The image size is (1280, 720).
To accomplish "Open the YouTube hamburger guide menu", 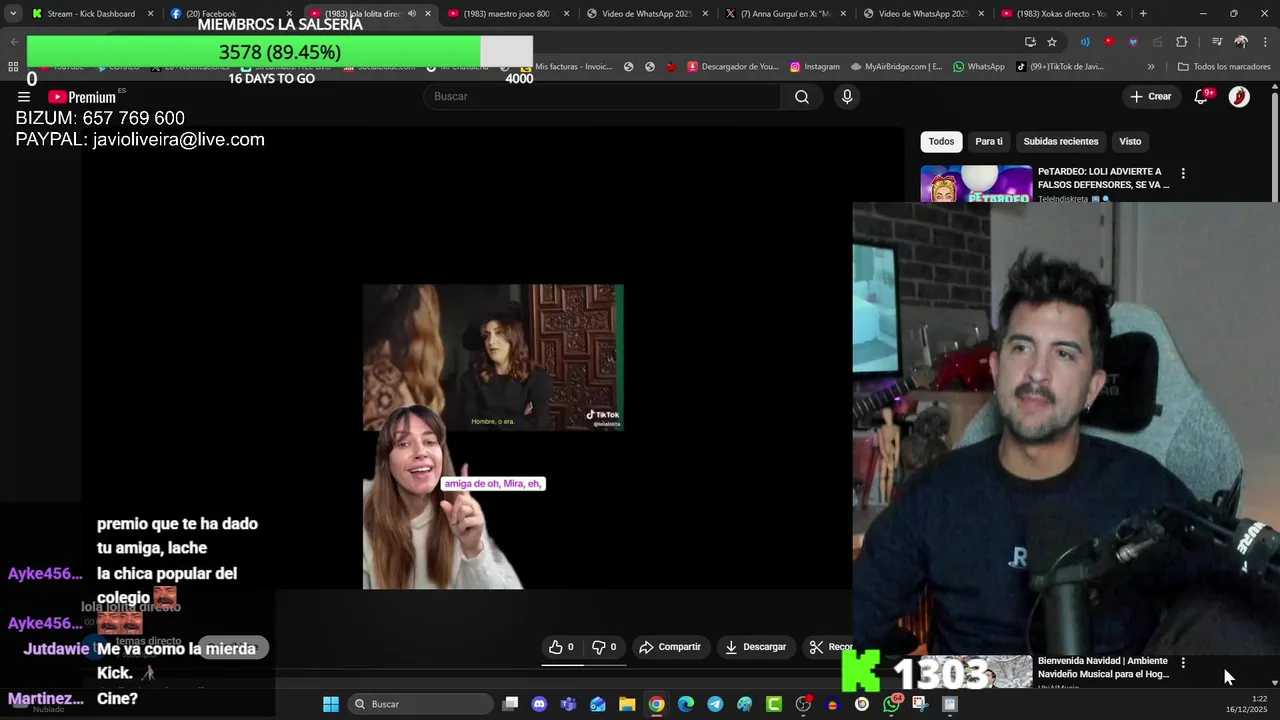I will click(23, 97).
